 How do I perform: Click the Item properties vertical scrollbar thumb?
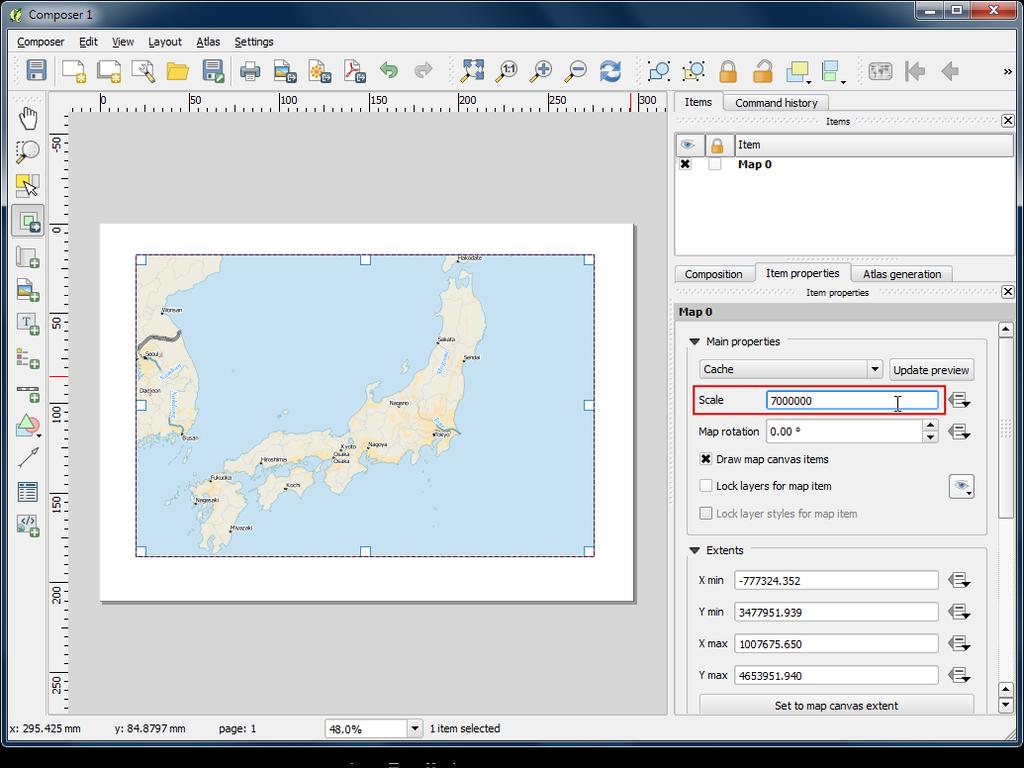click(1006, 428)
